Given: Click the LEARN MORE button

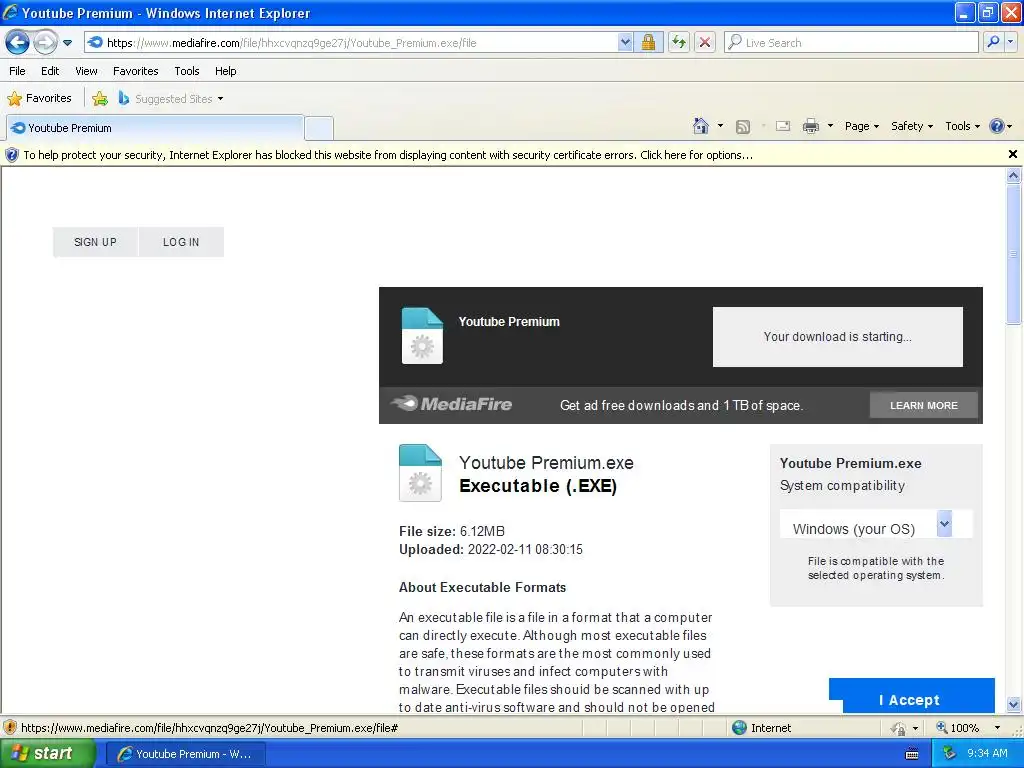Looking at the screenshot, I should pyautogui.click(x=923, y=406).
